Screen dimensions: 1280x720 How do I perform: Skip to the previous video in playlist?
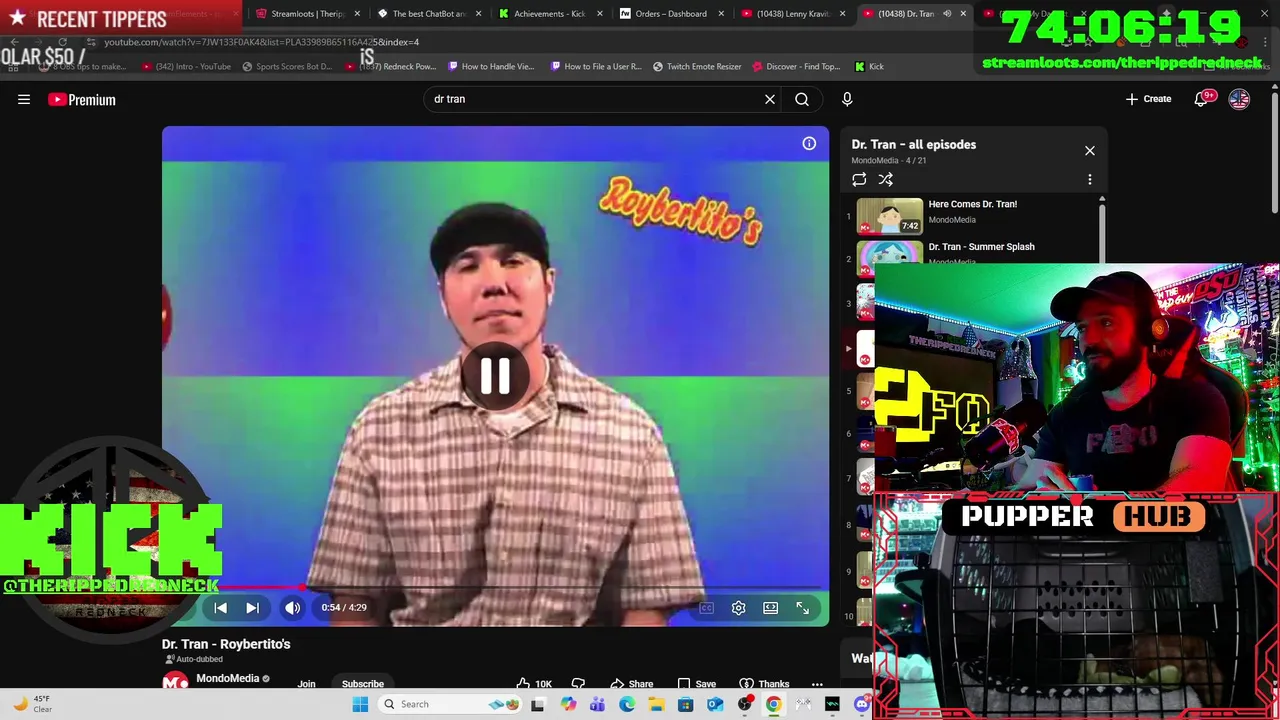(x=220, y=607)
